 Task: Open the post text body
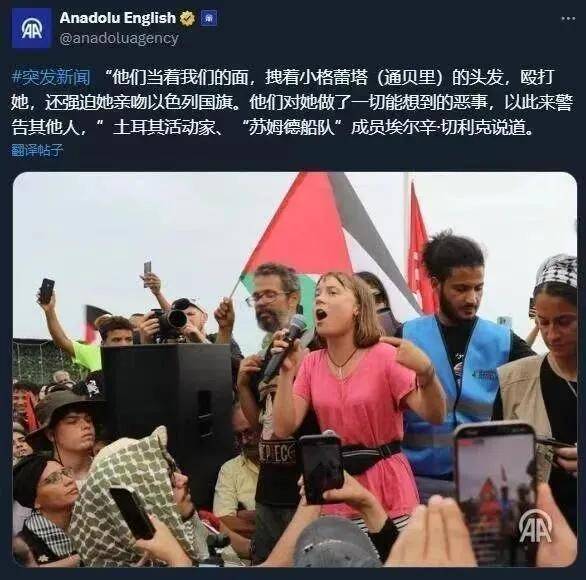coord(292,102)
